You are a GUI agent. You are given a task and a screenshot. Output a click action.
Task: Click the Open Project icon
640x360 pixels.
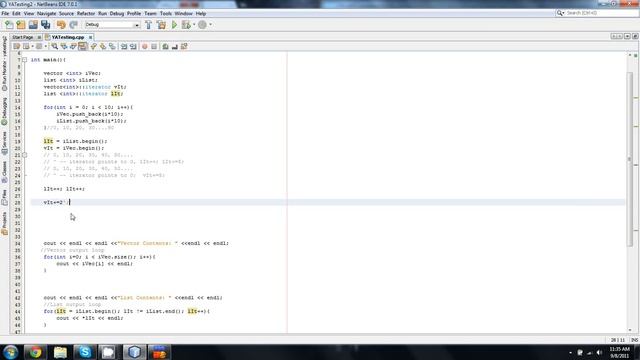coord(33,25)
